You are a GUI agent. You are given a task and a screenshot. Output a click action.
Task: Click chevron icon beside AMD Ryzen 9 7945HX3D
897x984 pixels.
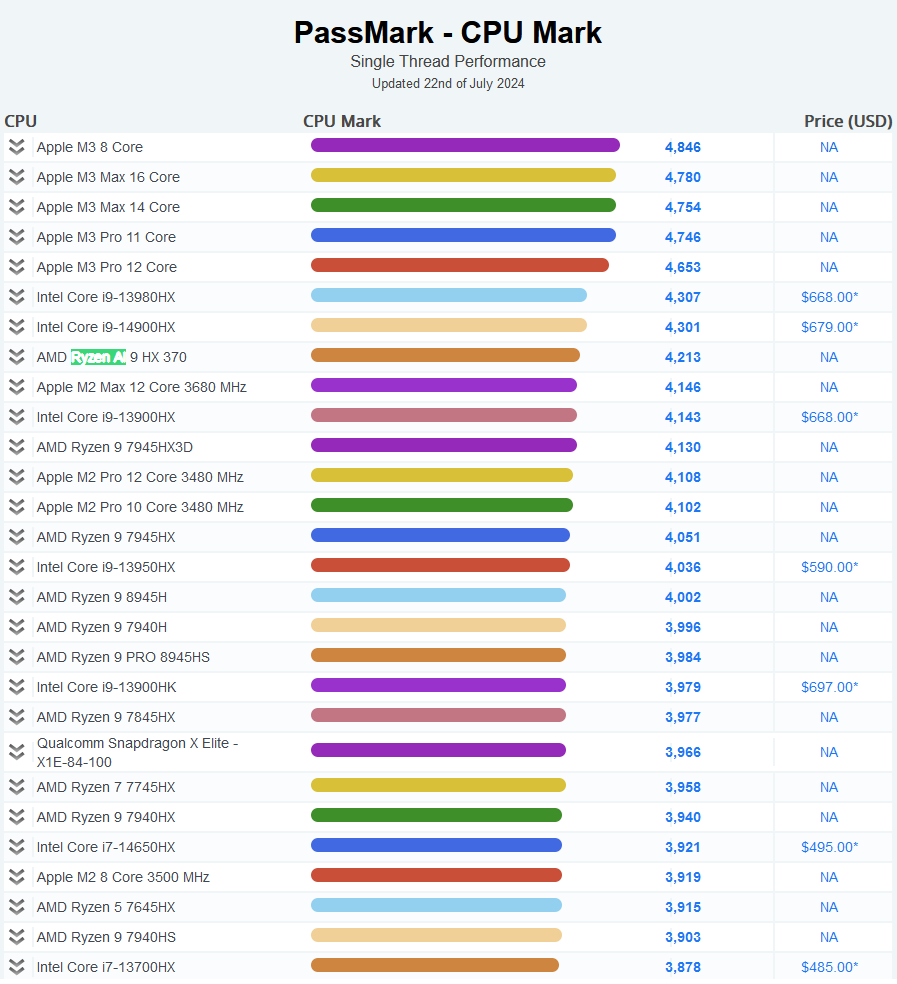point(16,447)
